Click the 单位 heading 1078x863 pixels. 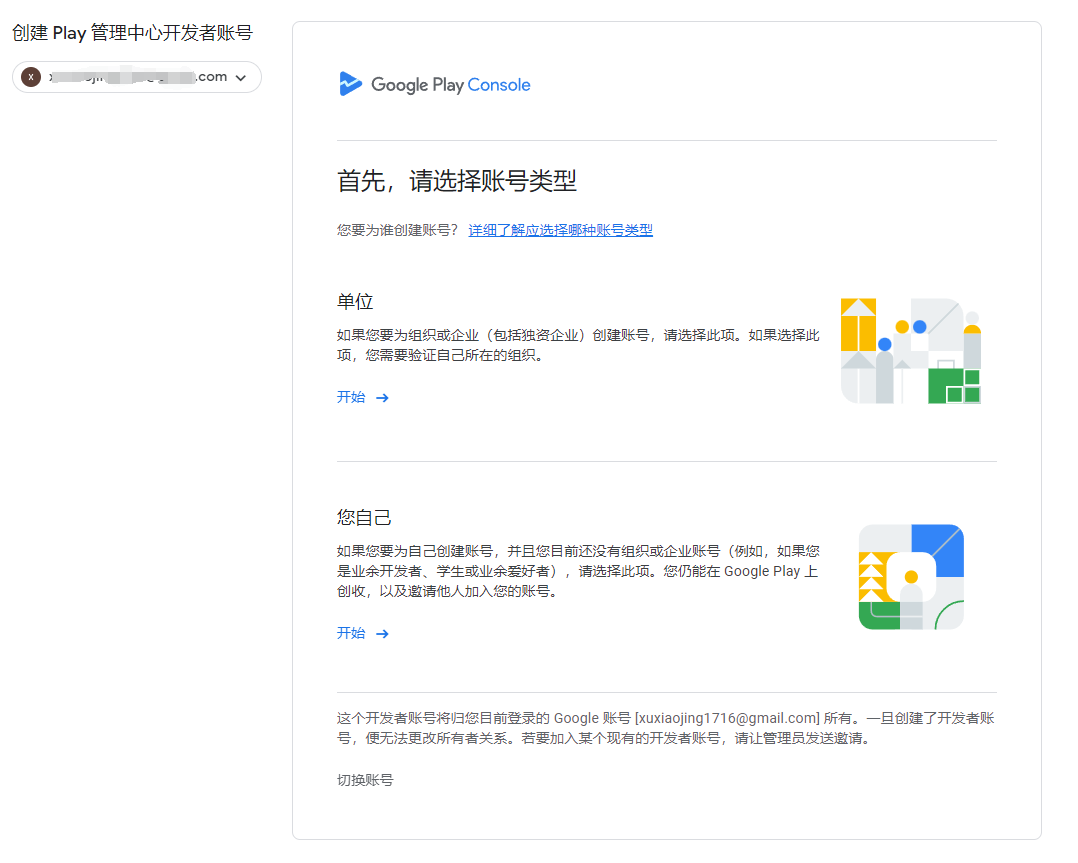pos(355,301)
